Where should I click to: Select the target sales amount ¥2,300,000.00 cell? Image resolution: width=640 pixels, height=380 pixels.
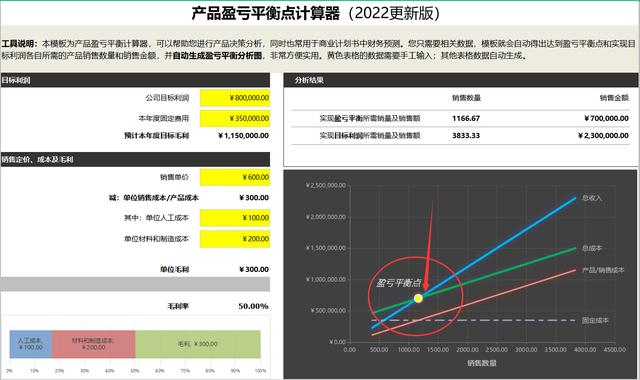pyautogui.click(x=603, y=136)
